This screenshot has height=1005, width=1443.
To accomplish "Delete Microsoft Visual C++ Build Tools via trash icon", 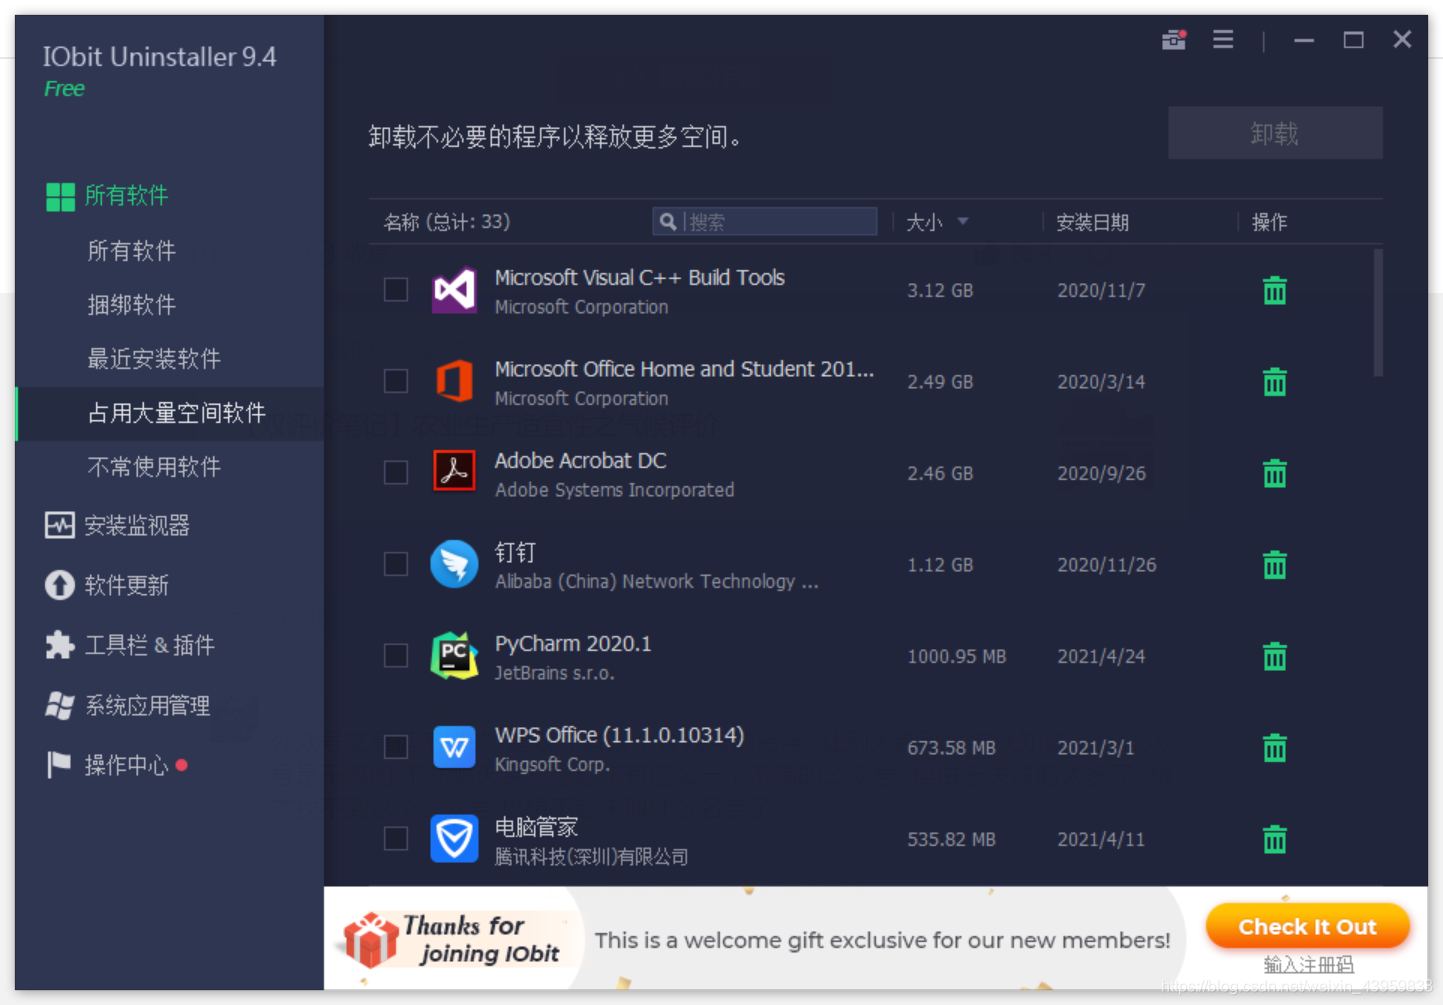I will pyautogui.click(x=1274, y=290).
